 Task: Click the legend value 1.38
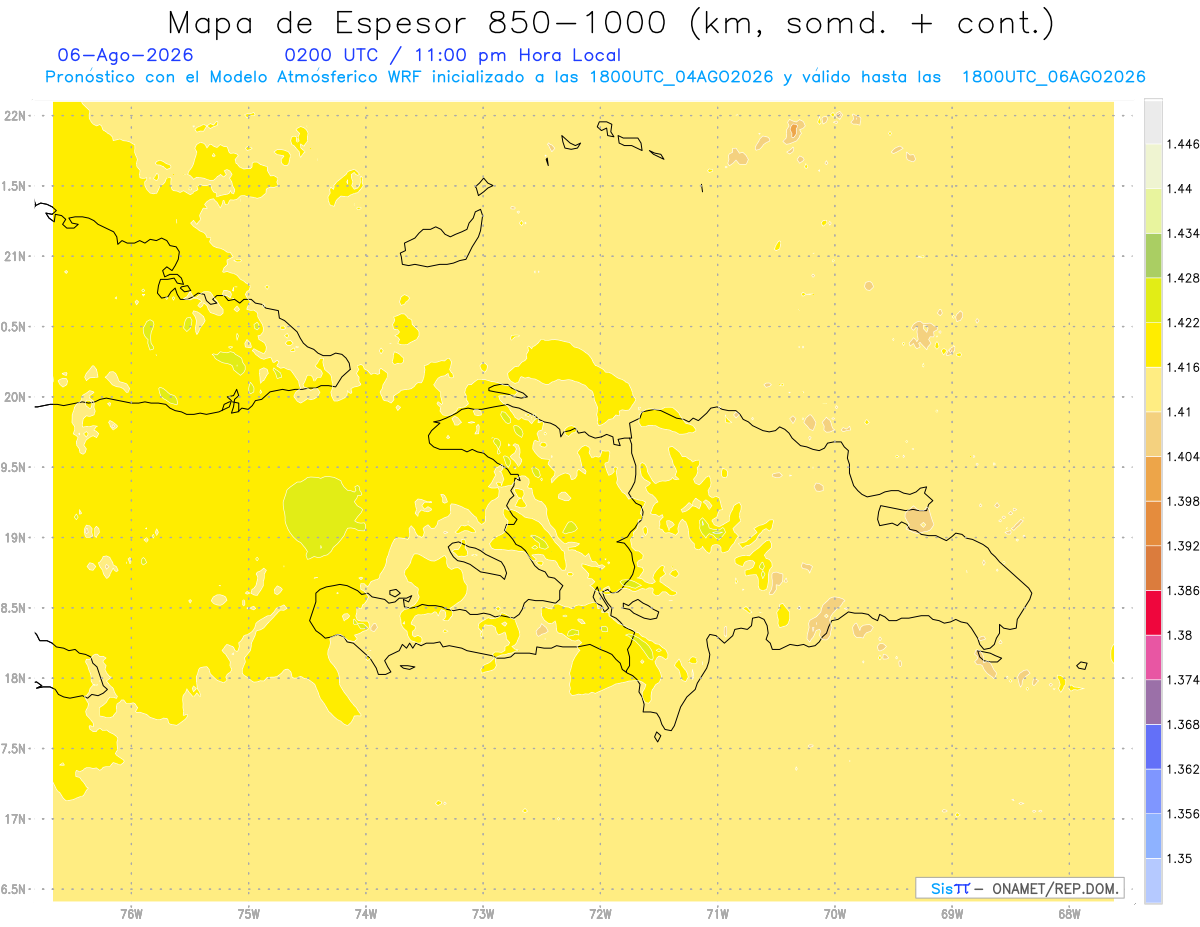point(1180,635)
